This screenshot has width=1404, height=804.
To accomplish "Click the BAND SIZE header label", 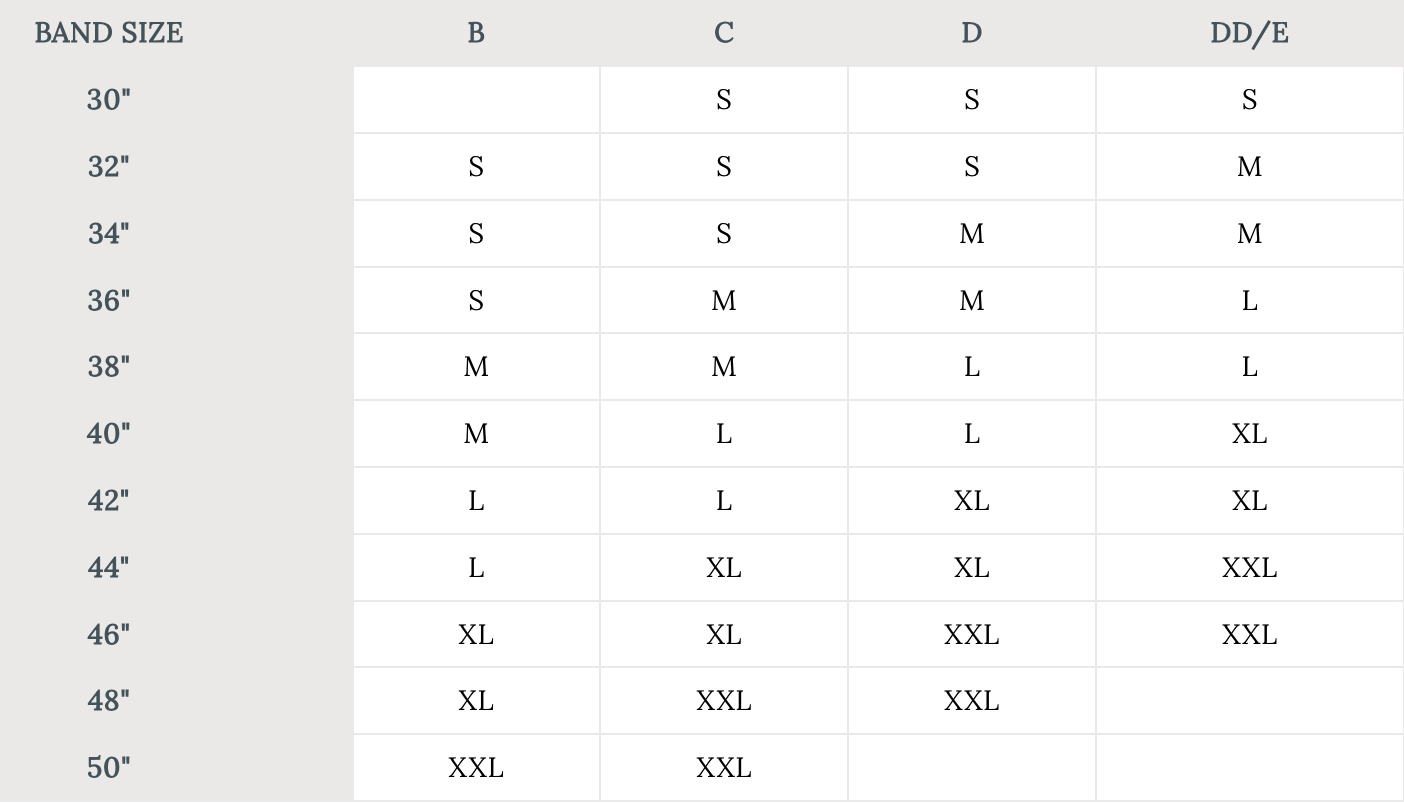I will click(109, 33).
